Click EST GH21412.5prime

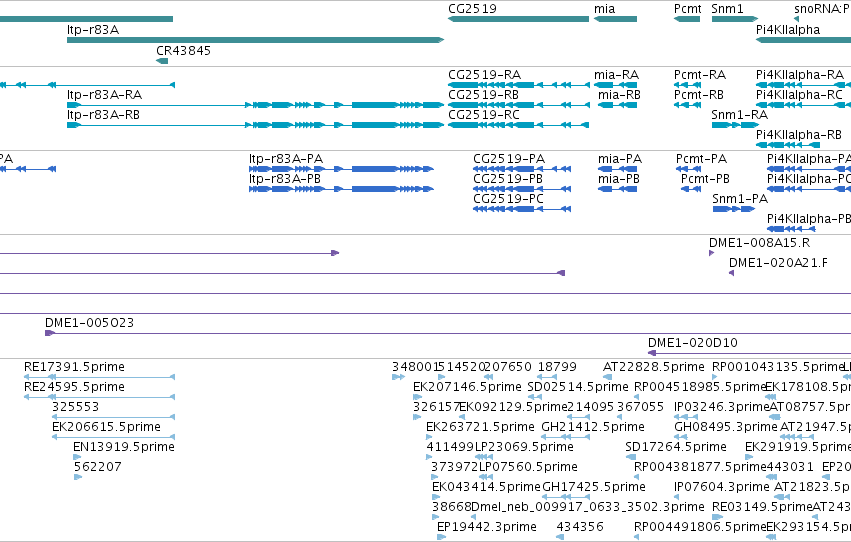tap(593, 426)
